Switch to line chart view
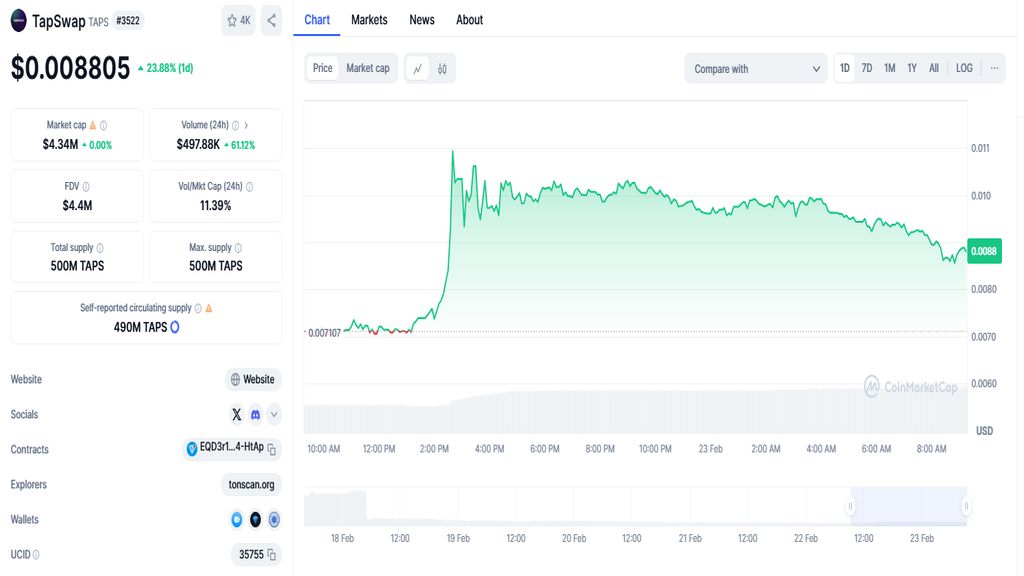This screenshot has width=1024, height=576. pos(418,69)
